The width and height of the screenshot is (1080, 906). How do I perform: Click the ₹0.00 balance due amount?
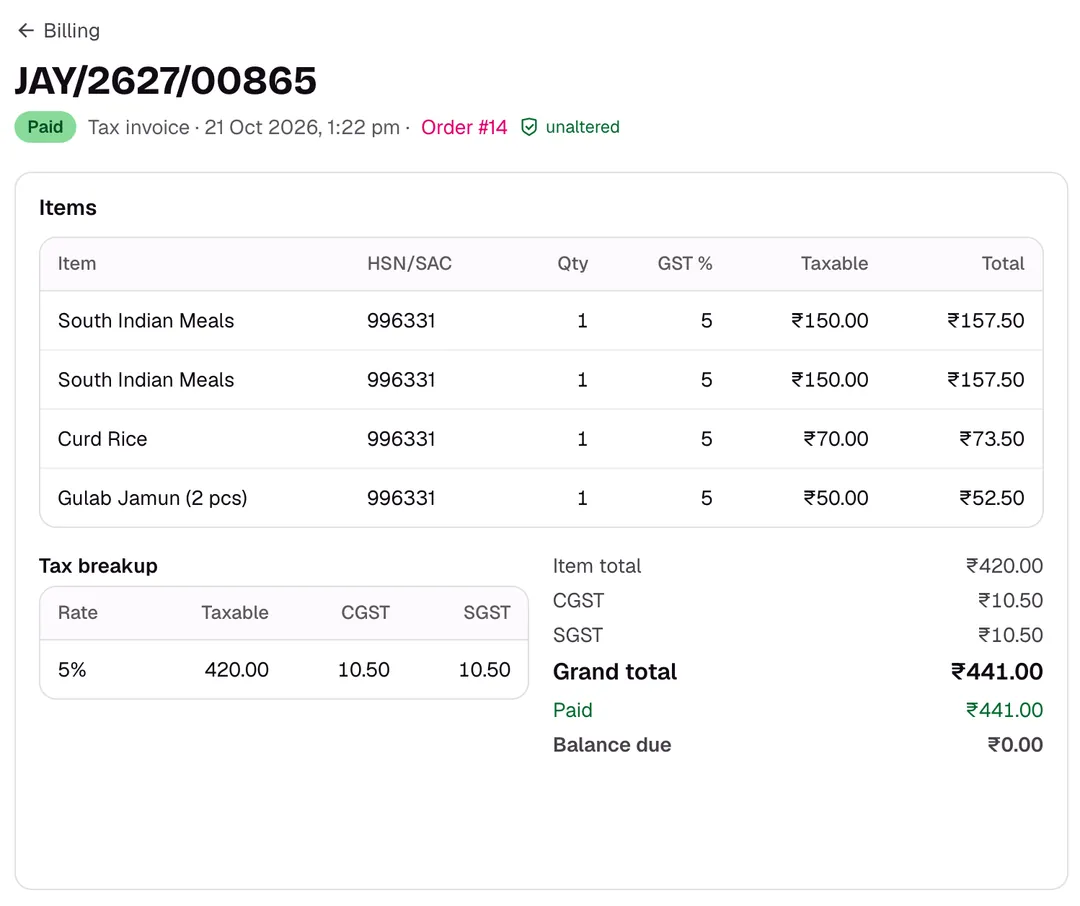(x=1015, y=745)
